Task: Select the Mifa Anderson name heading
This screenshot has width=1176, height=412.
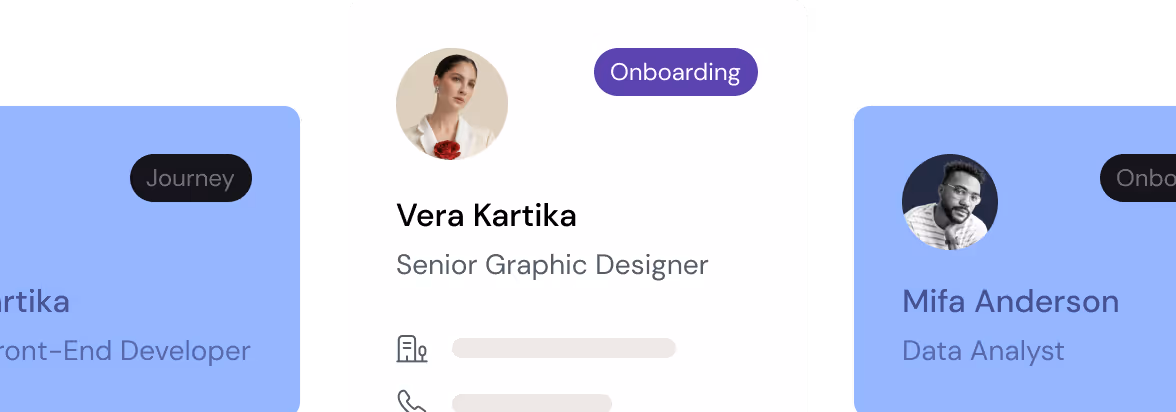Action: point(1010,301)
